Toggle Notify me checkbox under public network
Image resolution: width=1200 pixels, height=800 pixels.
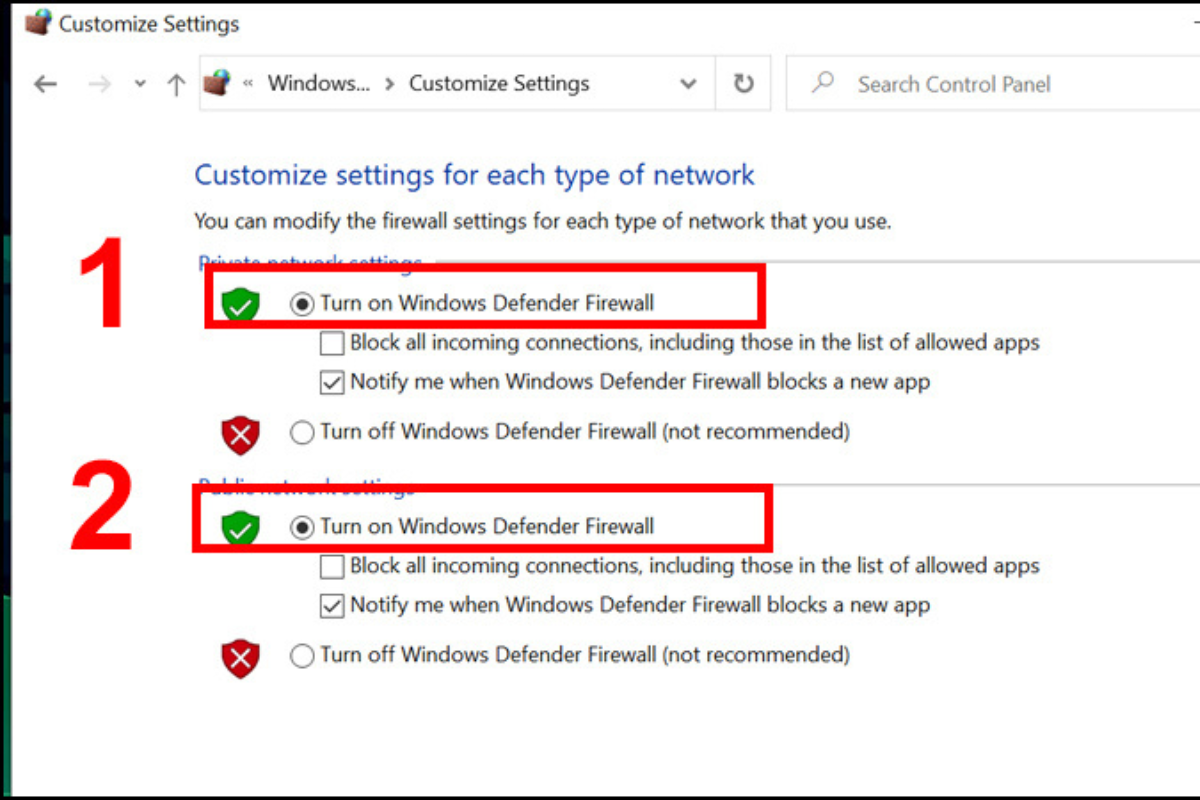pyautogui.click(x=332, y=605)
